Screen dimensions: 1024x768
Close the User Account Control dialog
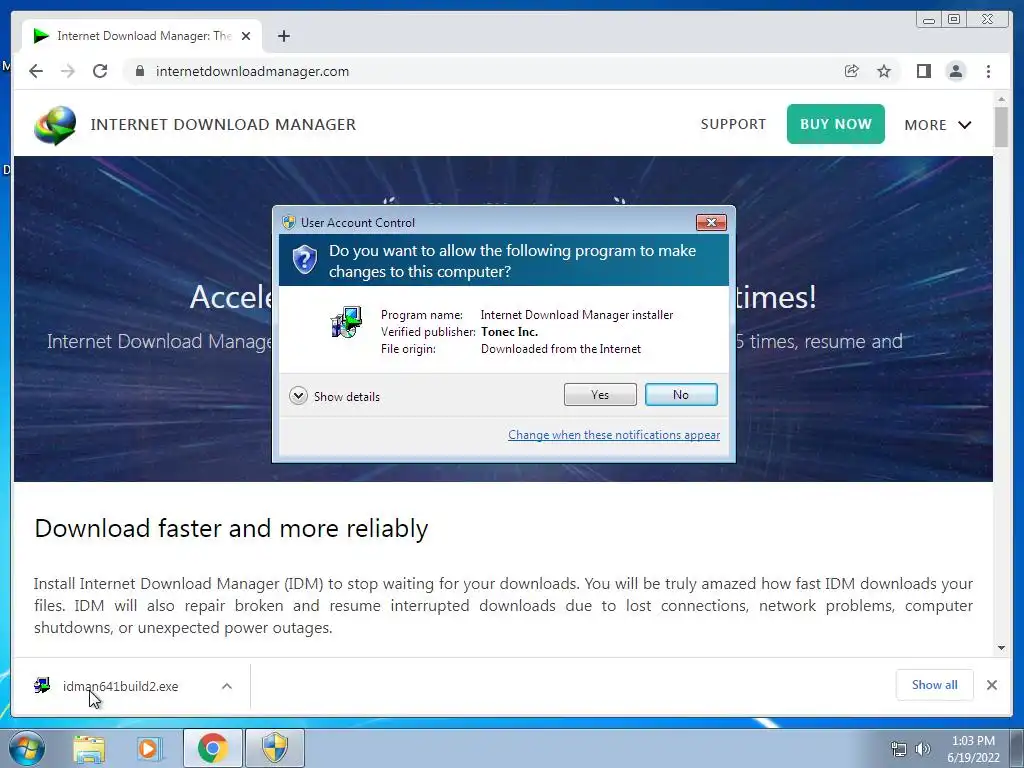tap(711, 223)
